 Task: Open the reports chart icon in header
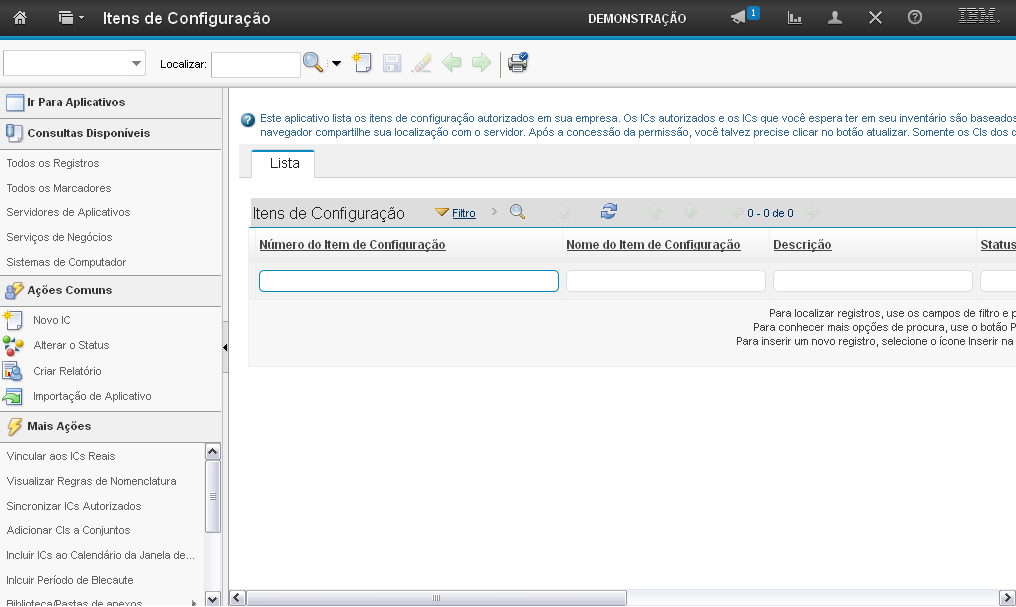(795, 18)
